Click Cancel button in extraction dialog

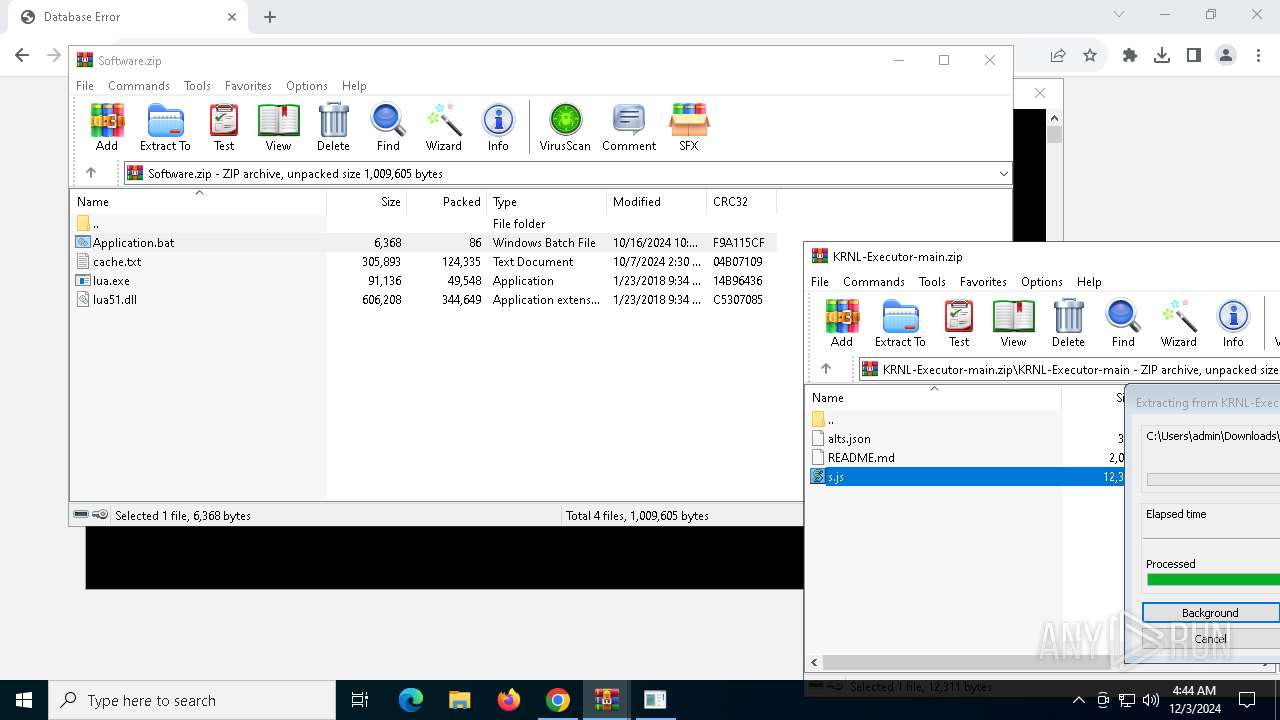(x=1211, y=639)
